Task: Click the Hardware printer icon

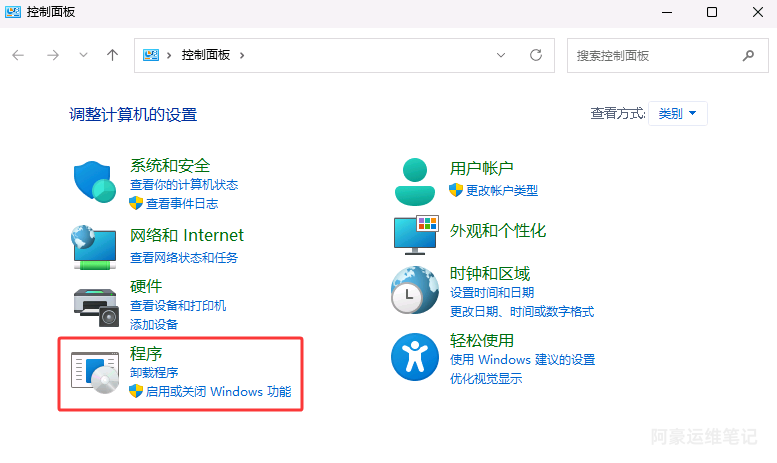Action: (x=96, y=305)
